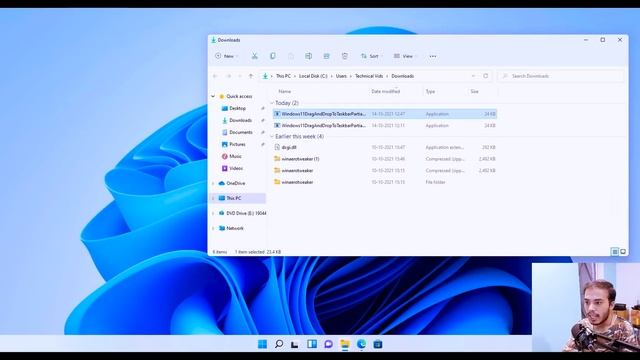The width and height of the screenshot is (640, 360).
Task: Open the View layout menu
Action: (405, 56)
